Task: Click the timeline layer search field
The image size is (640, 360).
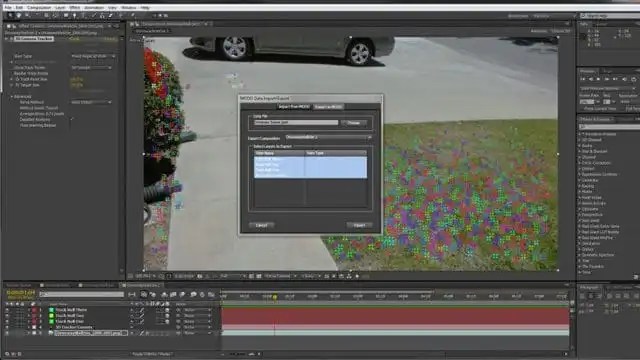Action: [82, 294]
